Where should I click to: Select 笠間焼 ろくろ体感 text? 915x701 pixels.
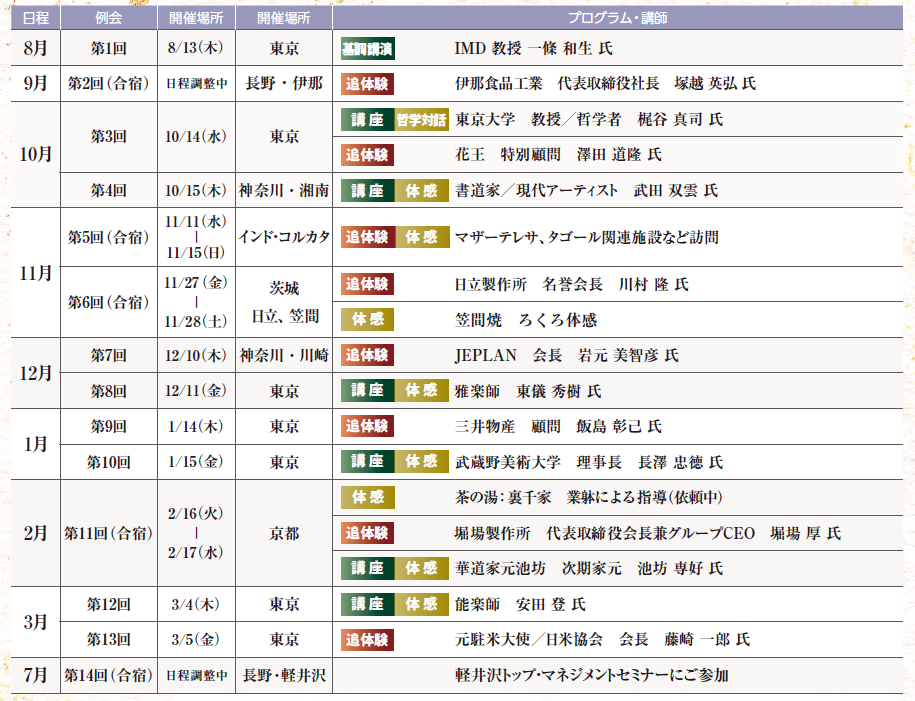[526, 320]
